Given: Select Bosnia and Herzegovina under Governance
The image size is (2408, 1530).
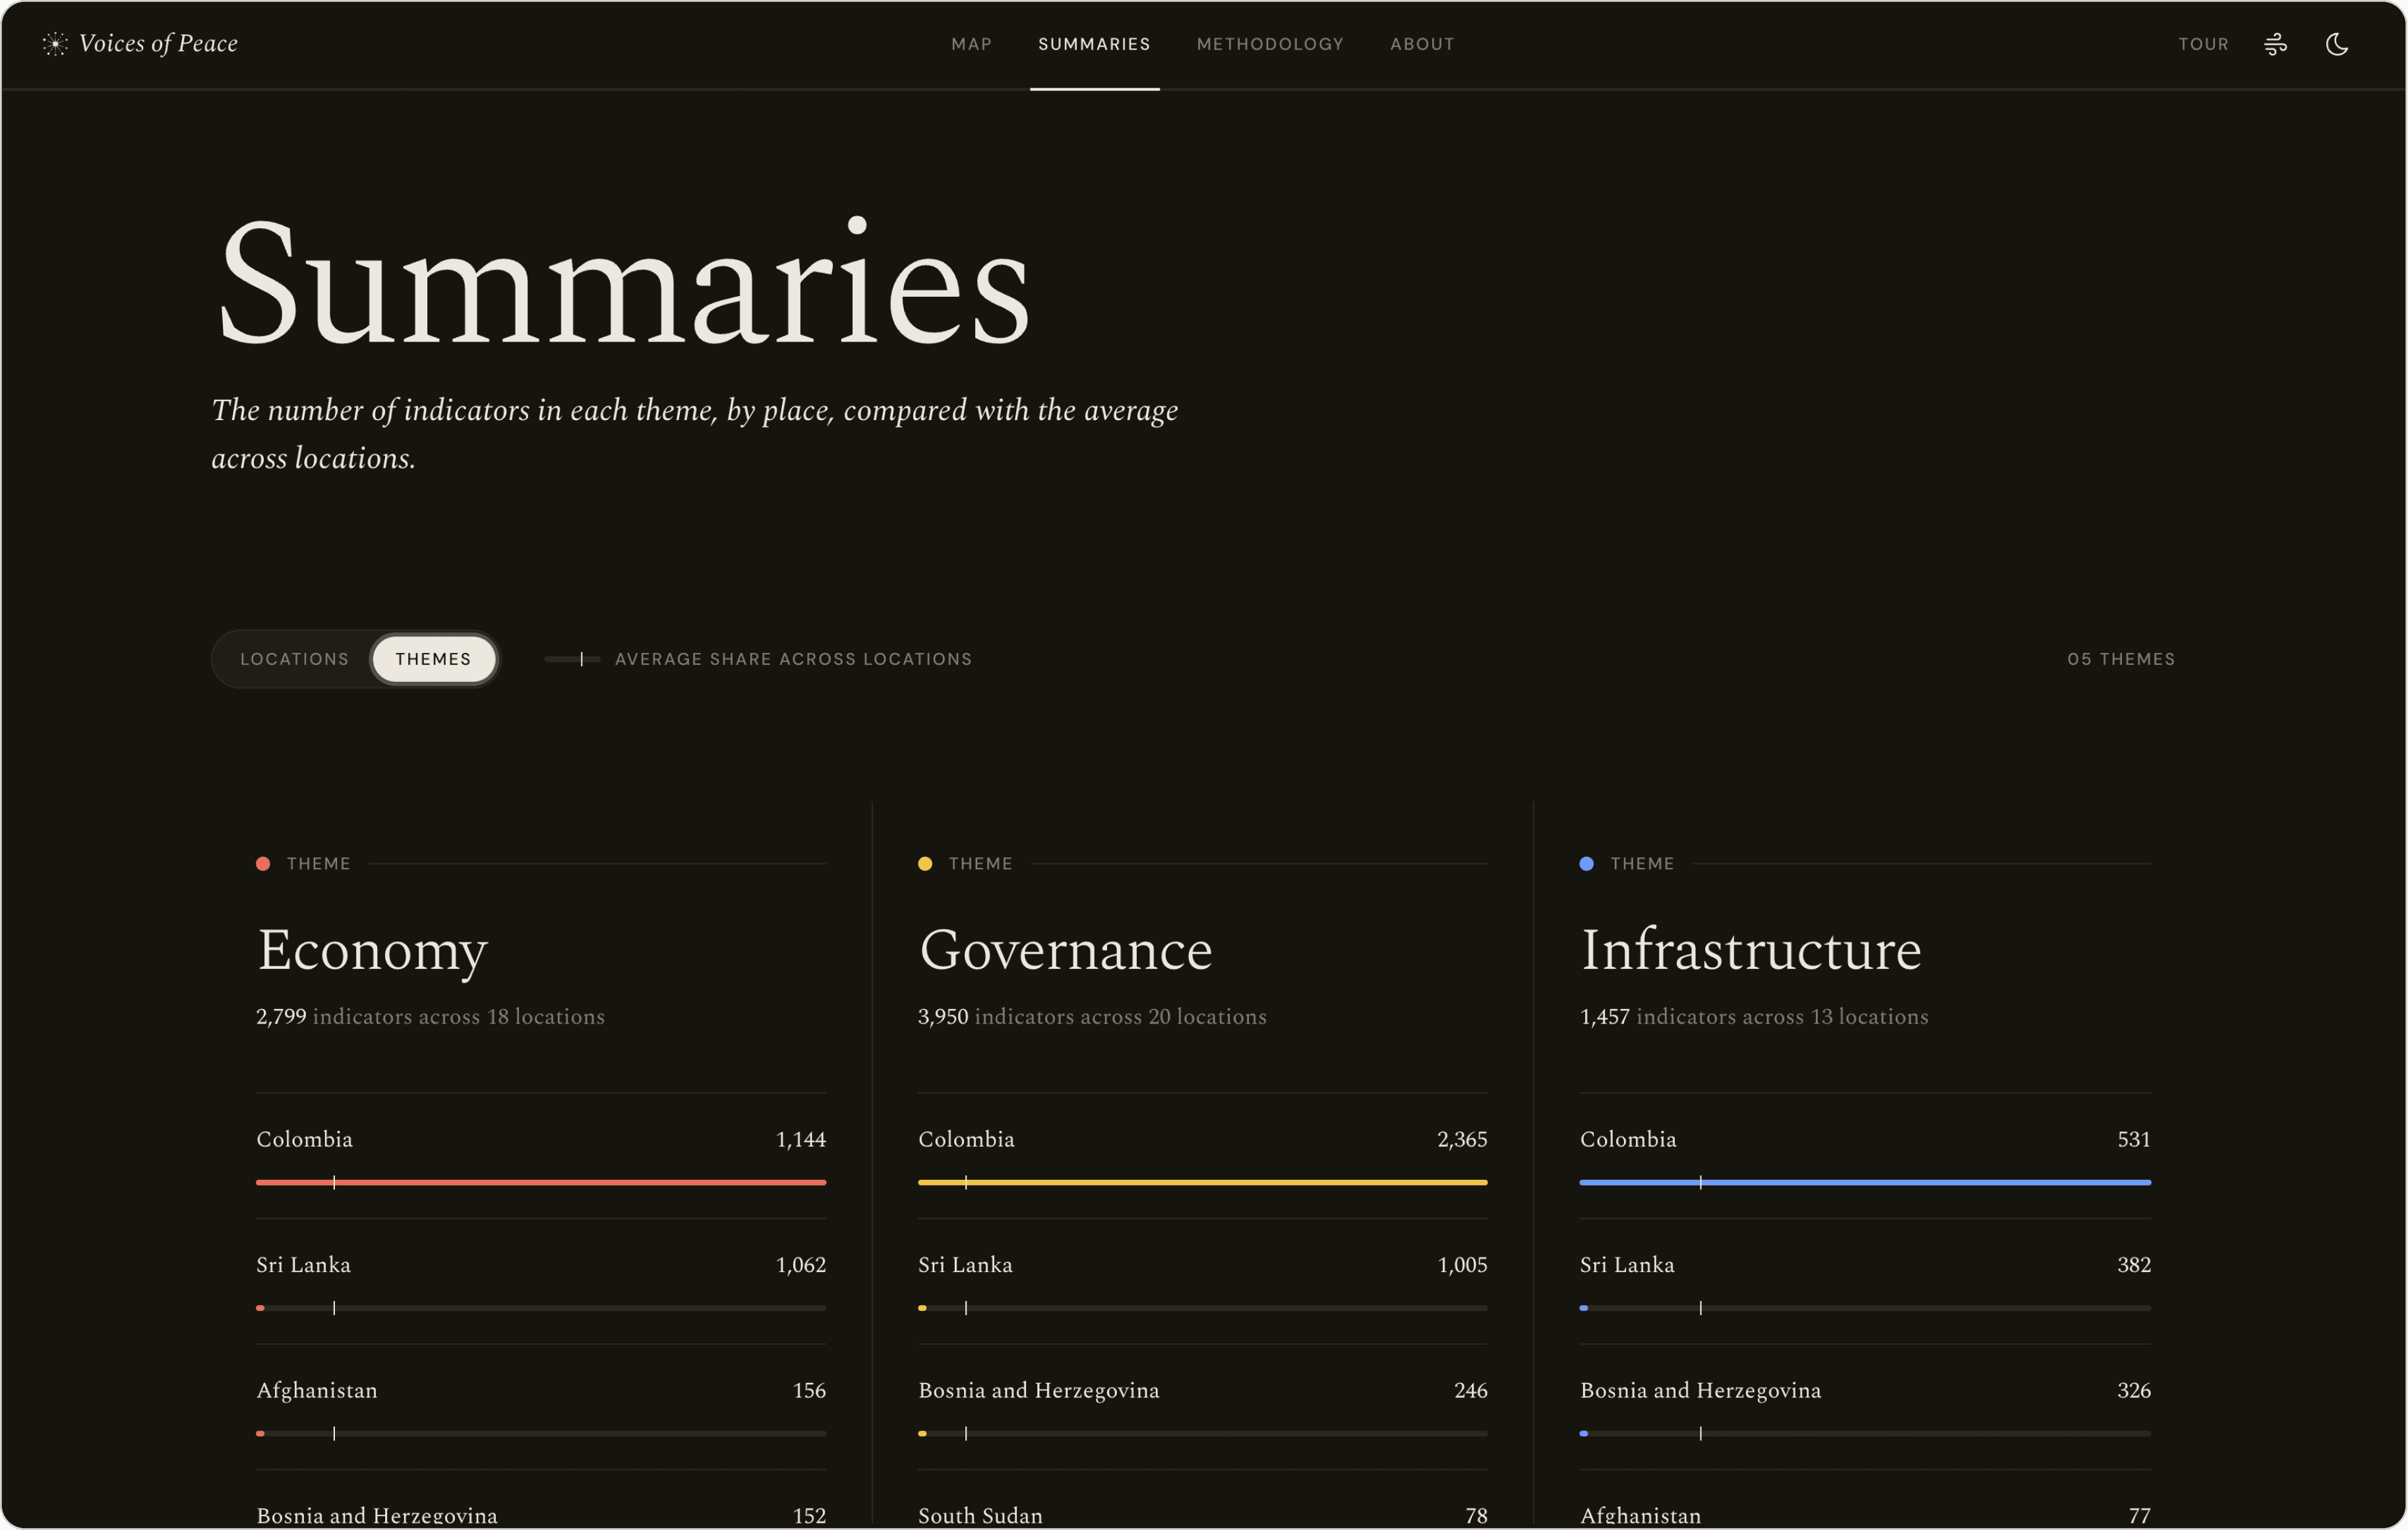Looking at the screenshot, I should (1203, 1407).
